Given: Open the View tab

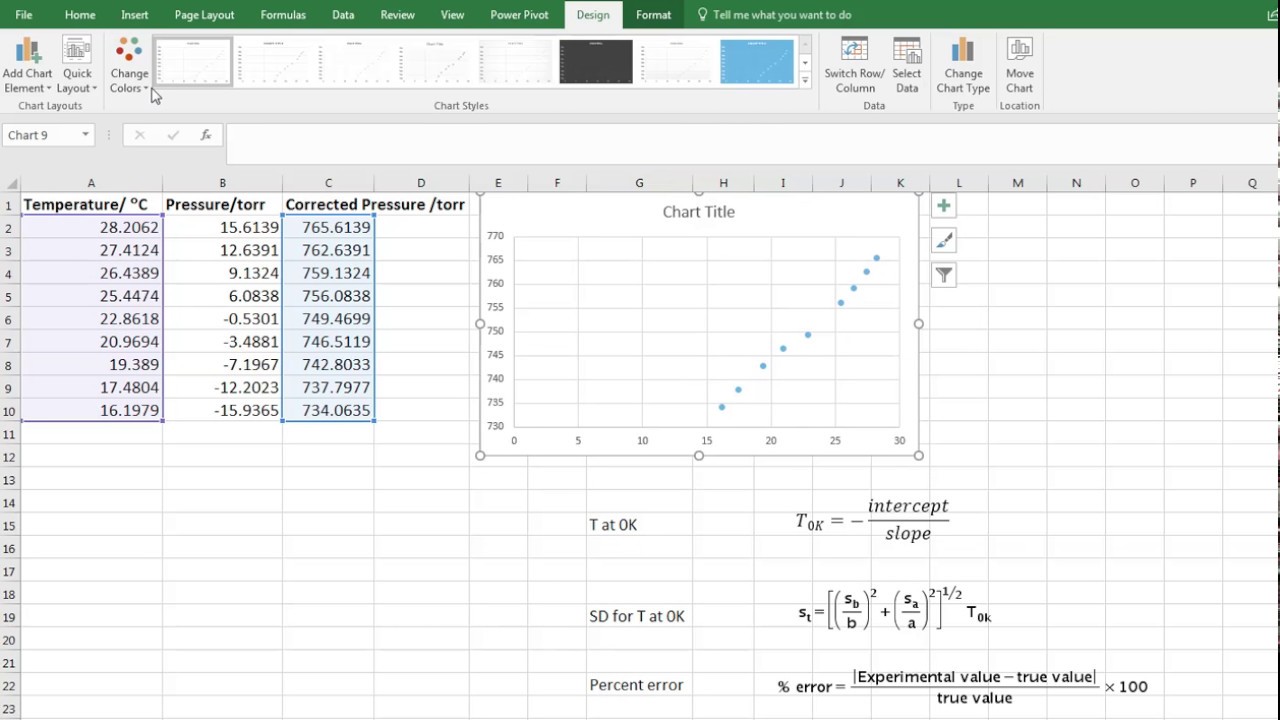Looking at the screenshot, I should (452, 15).
